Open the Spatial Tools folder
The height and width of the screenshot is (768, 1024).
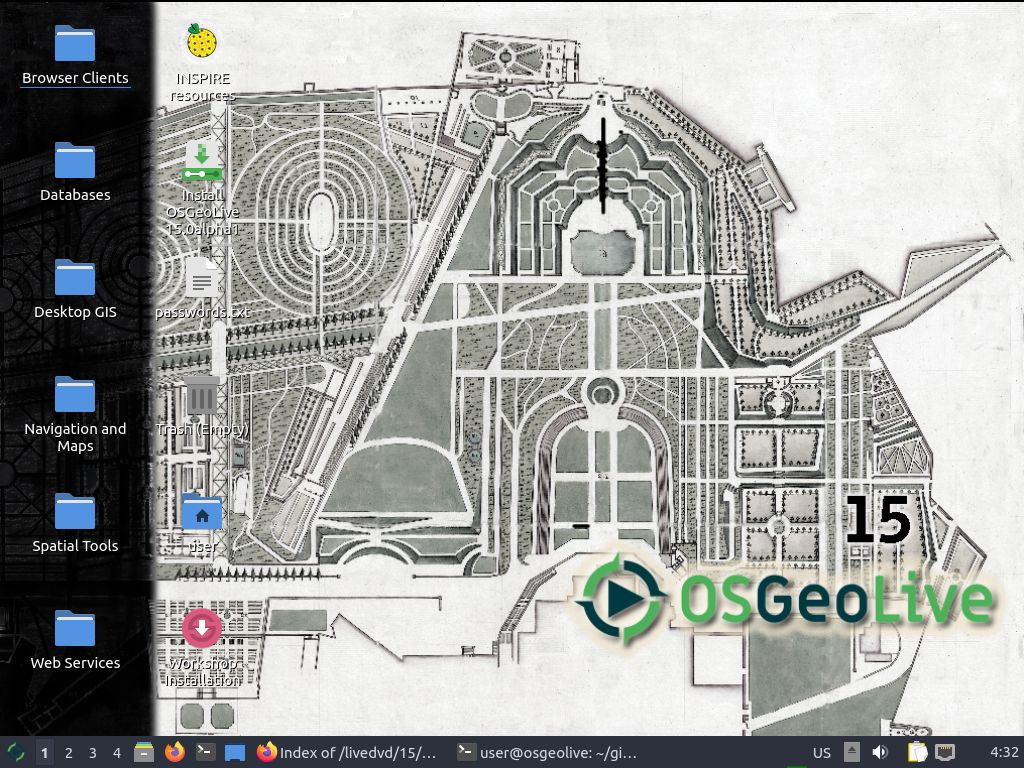point(75,513)
